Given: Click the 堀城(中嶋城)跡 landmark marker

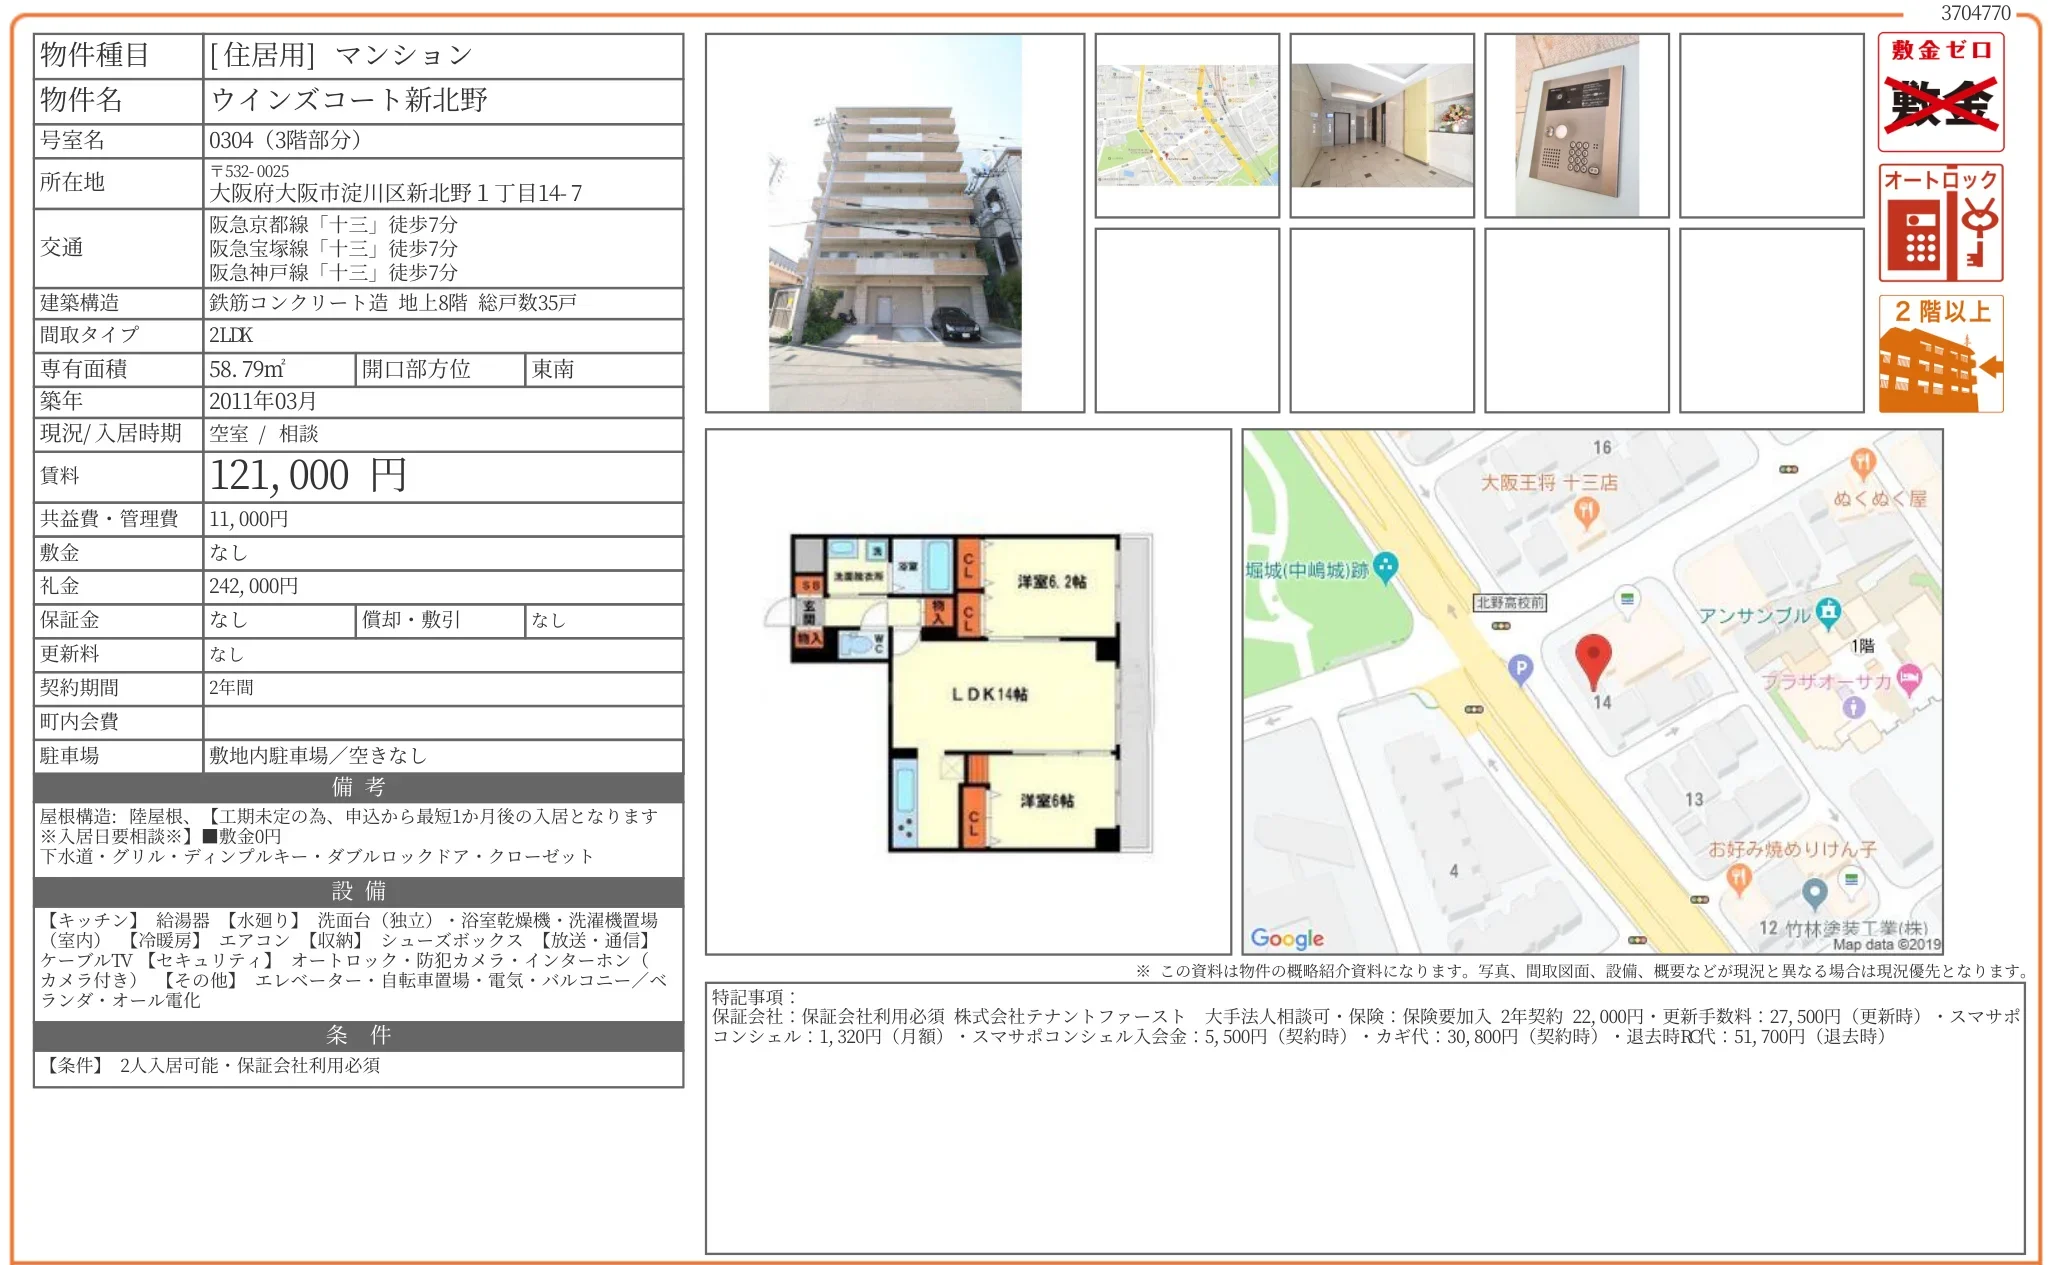Looking at the screenshot, I should click(x=1385, y=567).
